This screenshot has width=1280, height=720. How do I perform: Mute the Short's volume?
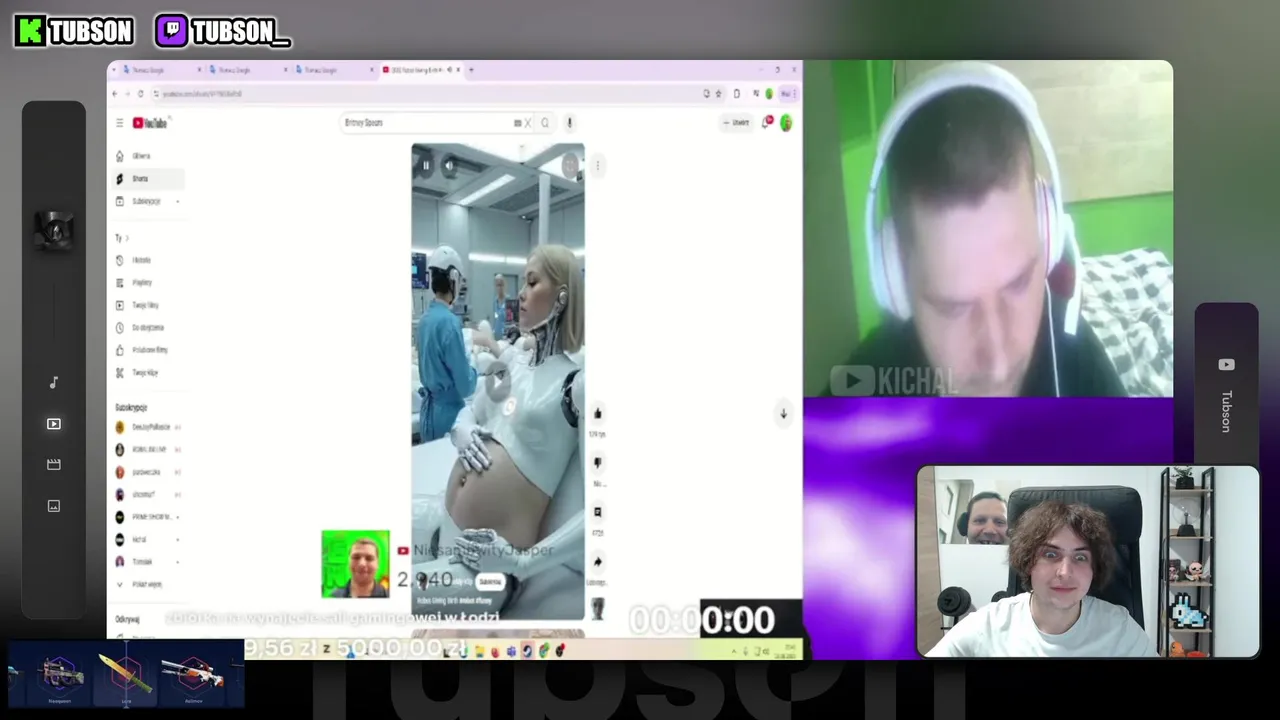[x=449, y=165]
